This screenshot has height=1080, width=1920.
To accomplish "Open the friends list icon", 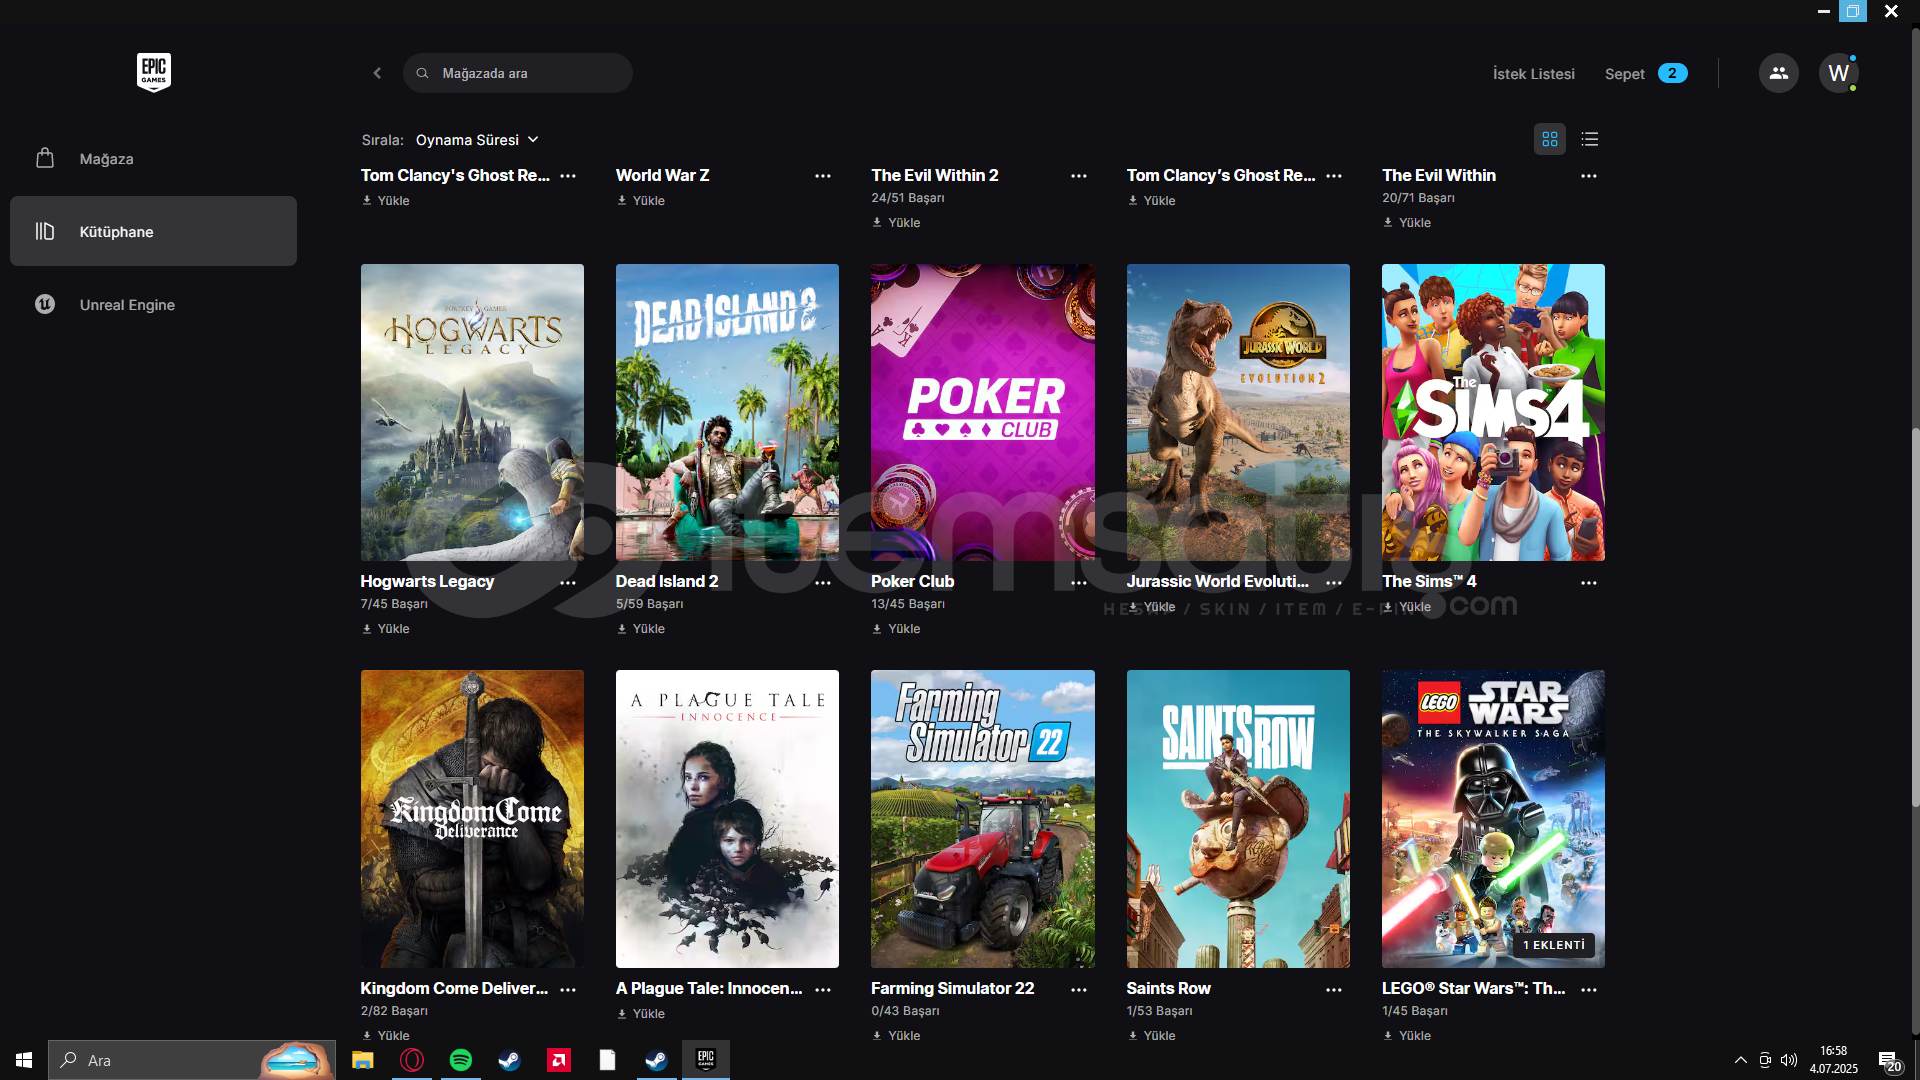I will coord(1779,73).
